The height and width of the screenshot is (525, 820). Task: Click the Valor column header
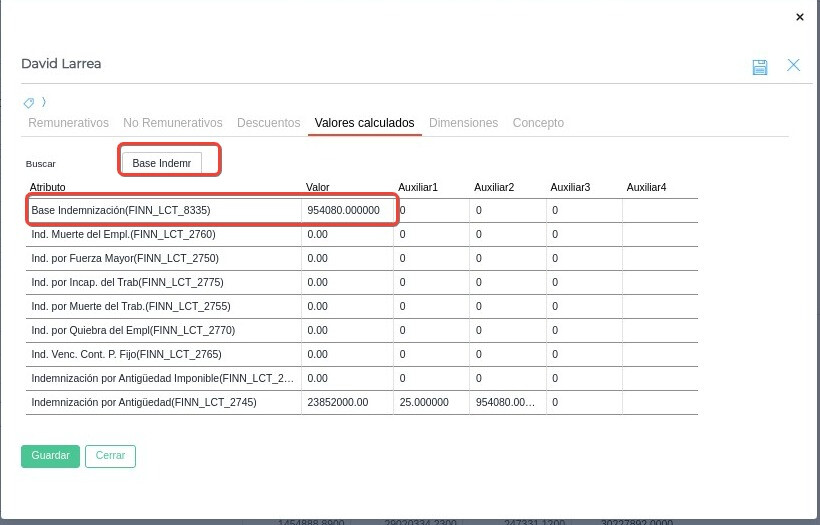pyautogui.click(x=317, y=187)
